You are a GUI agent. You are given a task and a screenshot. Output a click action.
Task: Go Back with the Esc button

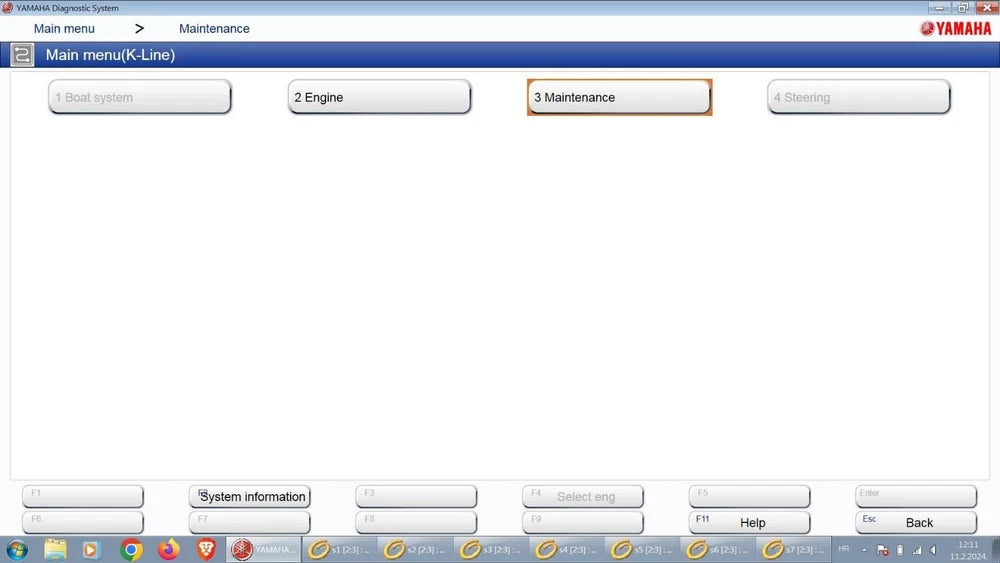(916, 522)
